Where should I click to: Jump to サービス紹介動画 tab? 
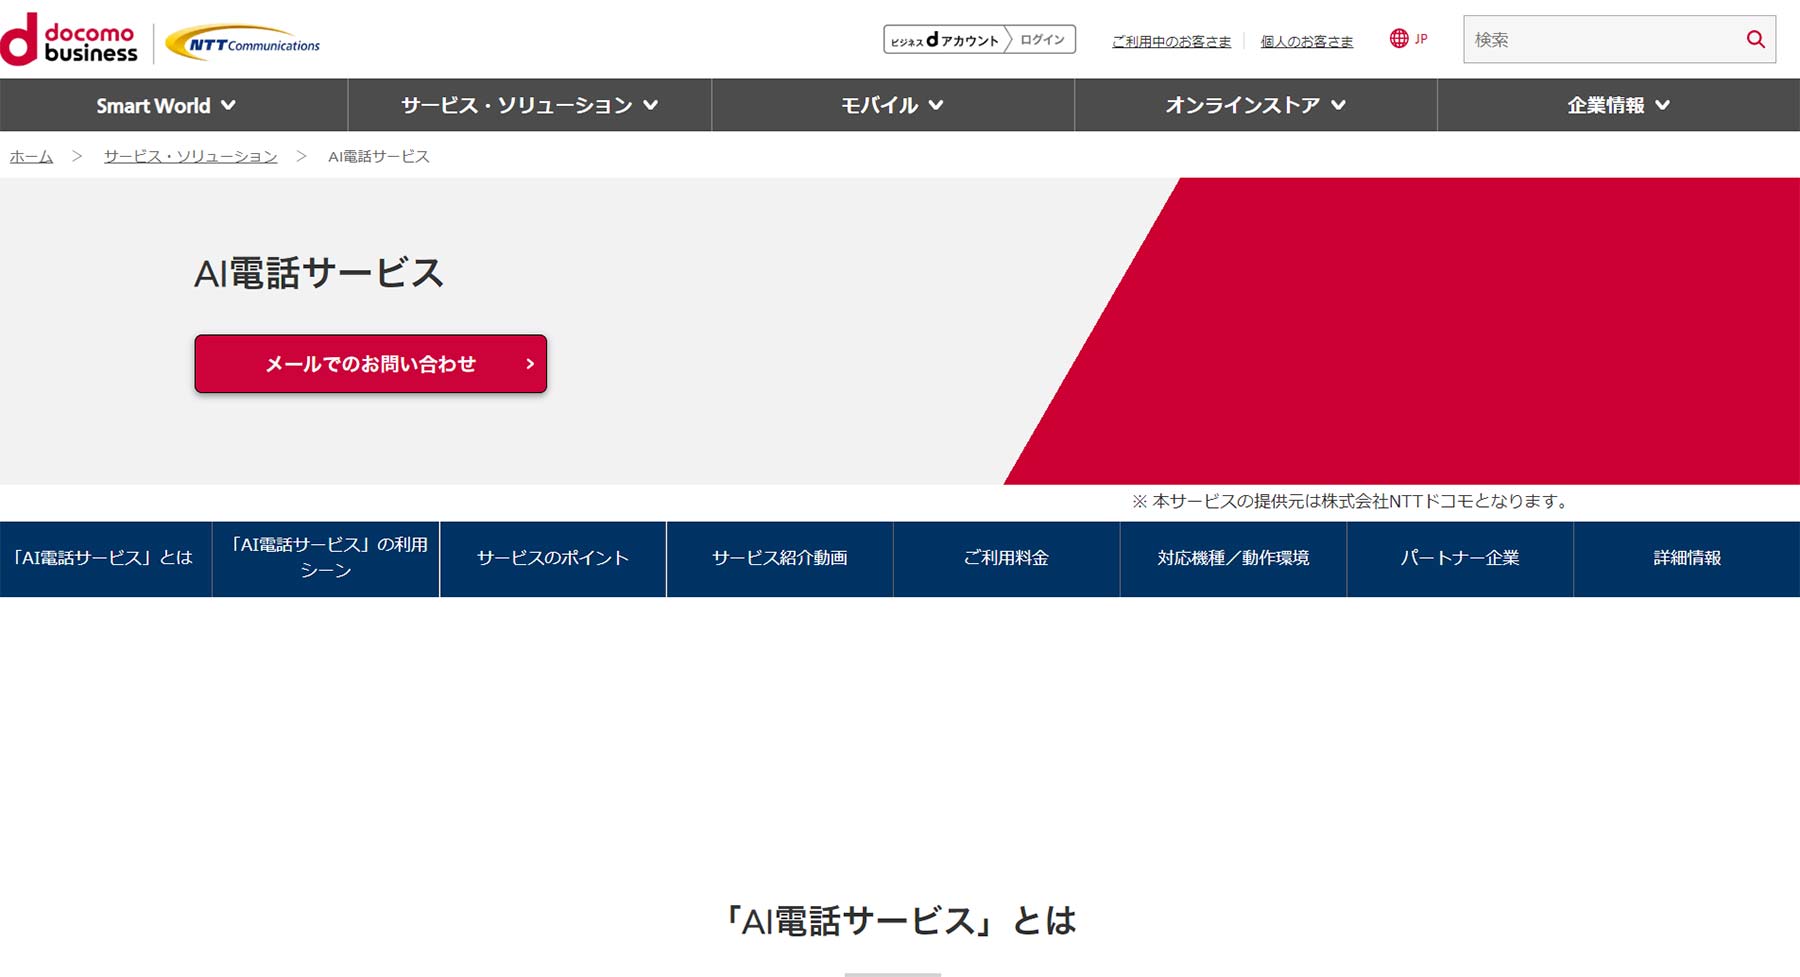click(780, 559)
